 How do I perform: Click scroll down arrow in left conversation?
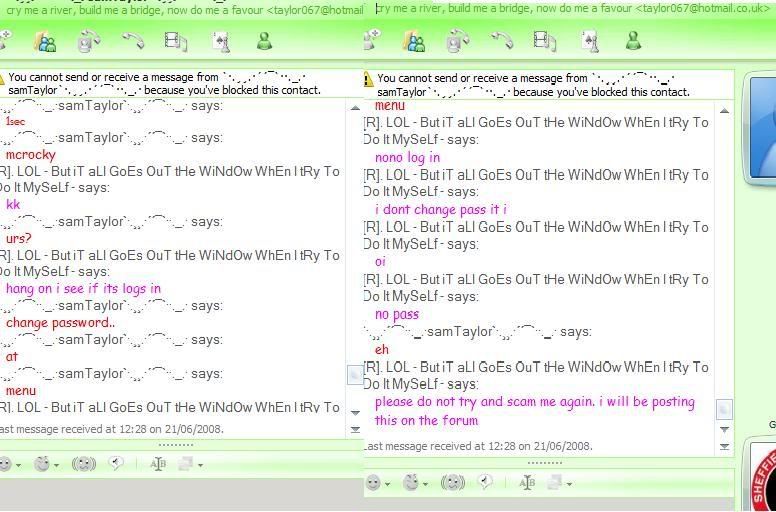click(x=355, y=411)
